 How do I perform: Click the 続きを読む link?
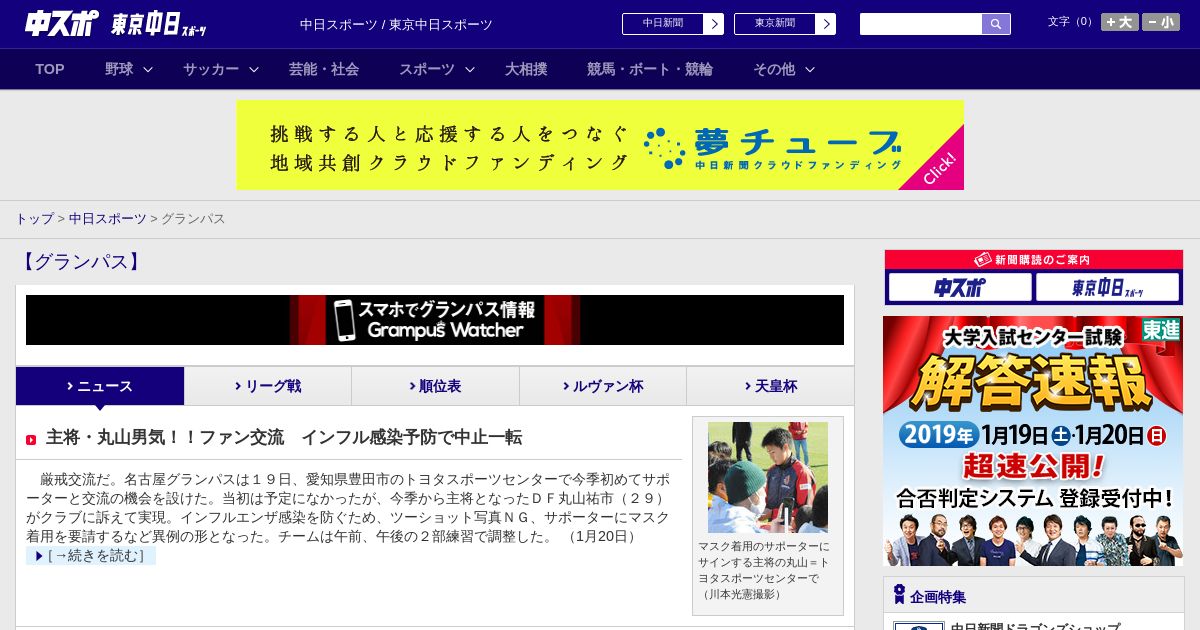(91, 555)
